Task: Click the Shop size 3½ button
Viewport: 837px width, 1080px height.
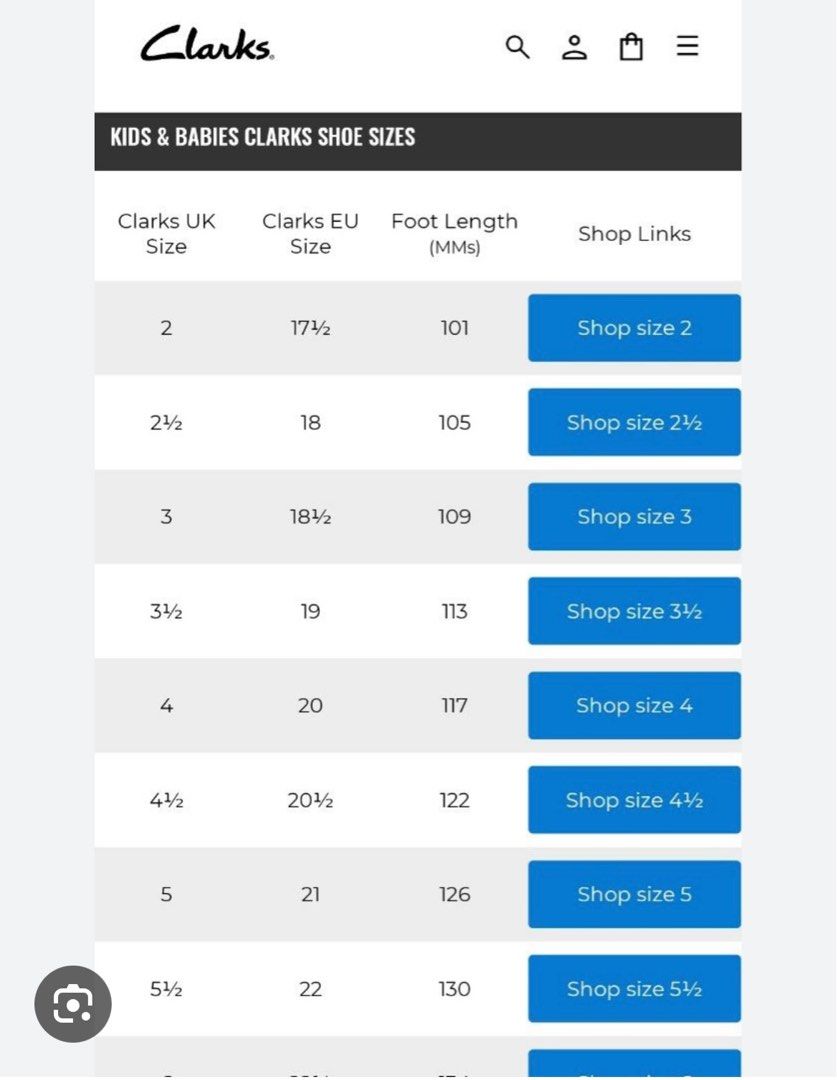Action: click(634, 611)
